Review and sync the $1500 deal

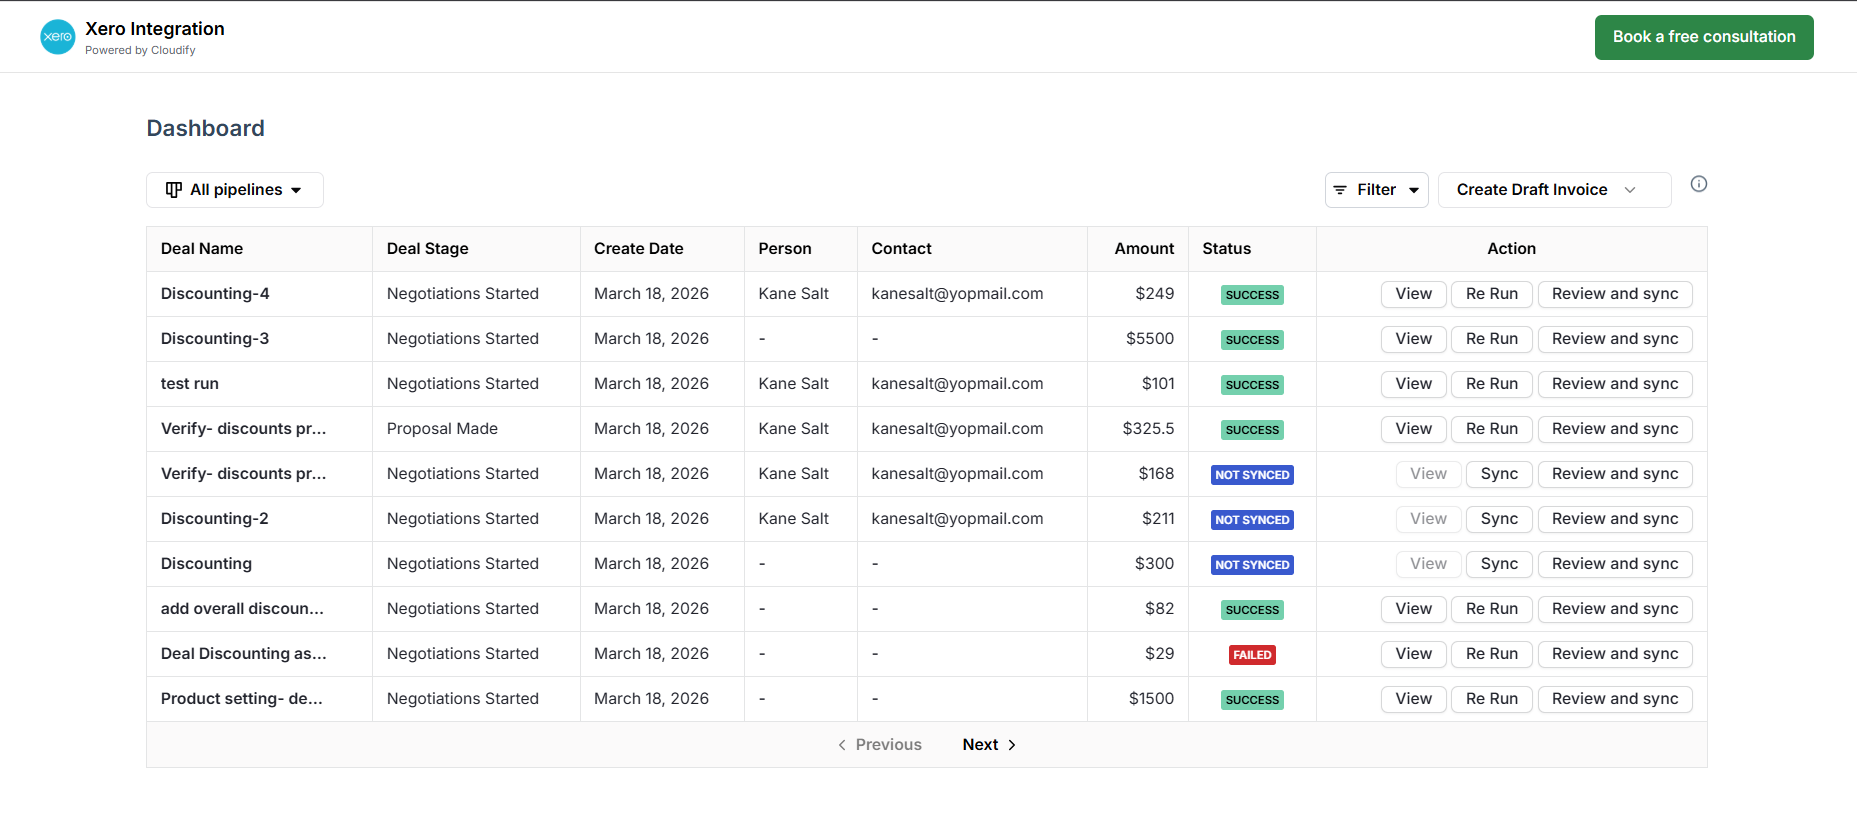click(x=1615, y=699)
